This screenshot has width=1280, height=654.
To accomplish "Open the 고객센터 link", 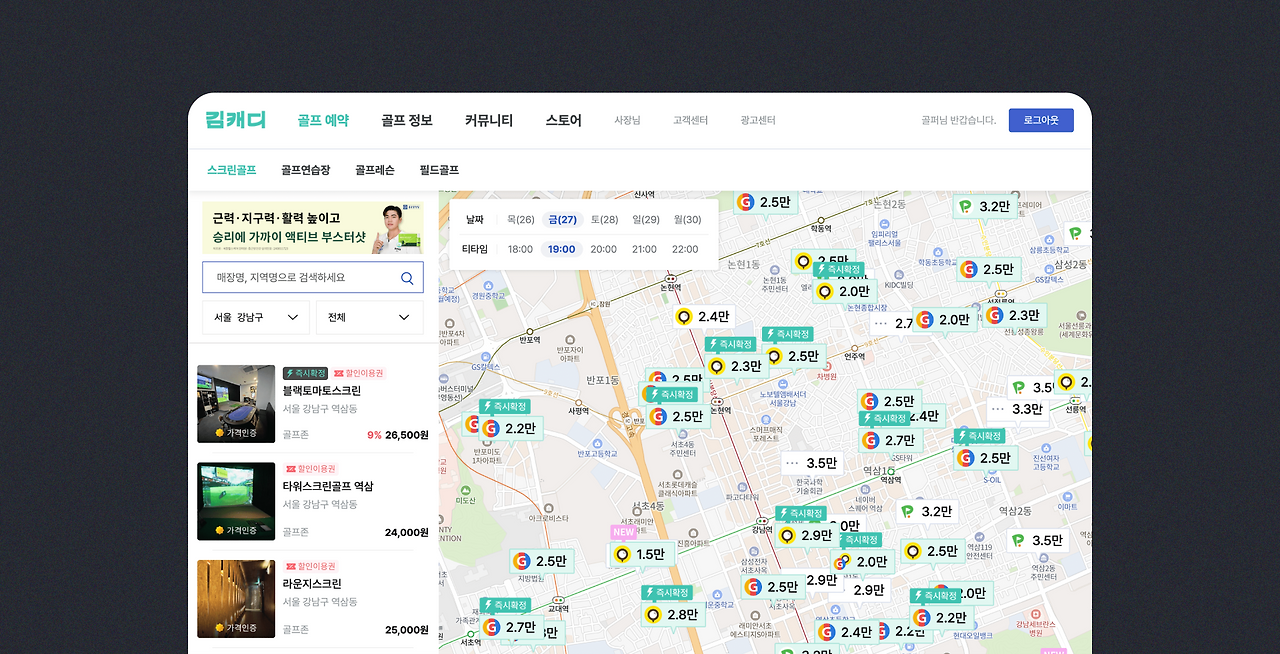I will [690, 120].
